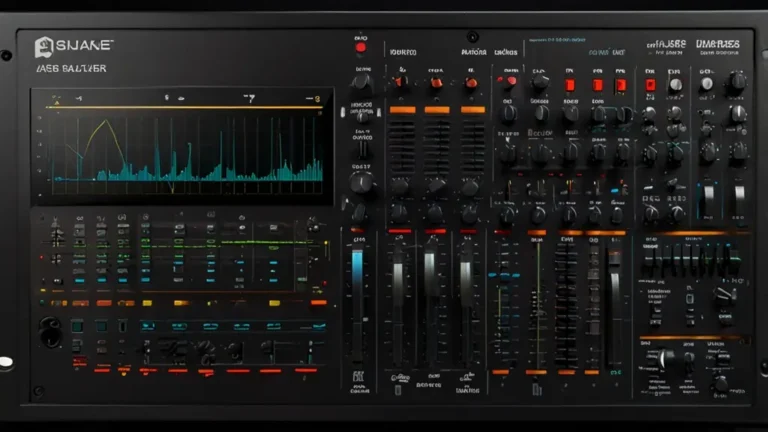Toggle the red square switch left of silver knob
The width and height of the screenshot is (768, 432).
click(649, 85)
